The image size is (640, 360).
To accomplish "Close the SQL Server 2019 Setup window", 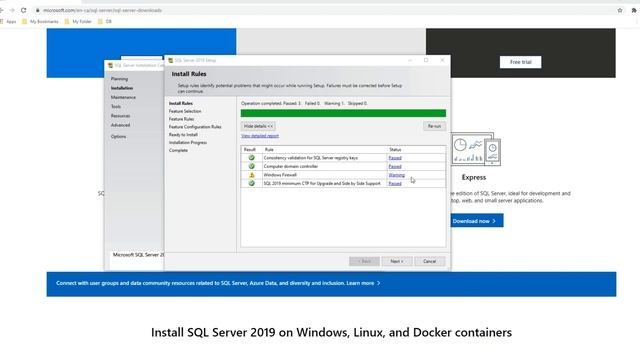I will (442, 60).
